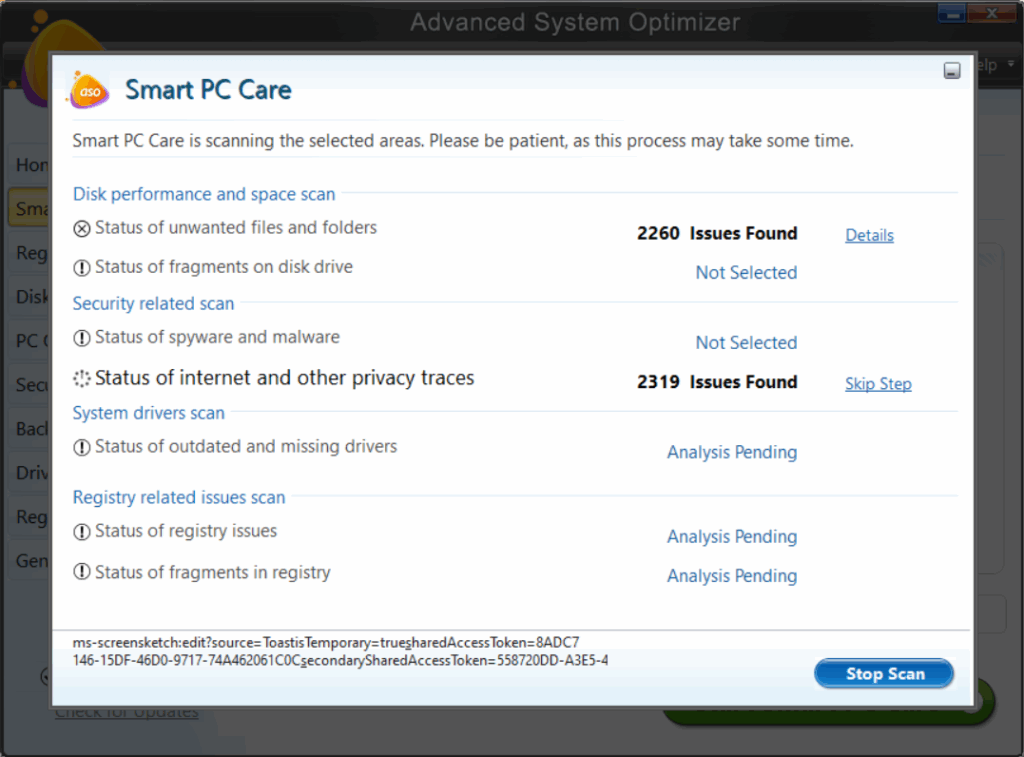The width and height of the screenshot is (1024, 757).
Task: Click Check for Updates link in background window
Action: [x=127, y=712]
